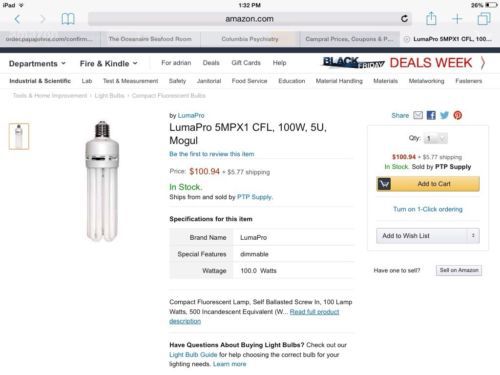The height and width of the screenshot is (375, 500).
Task: Show all open tabs overview icon
Action: (x=484, y=19)
